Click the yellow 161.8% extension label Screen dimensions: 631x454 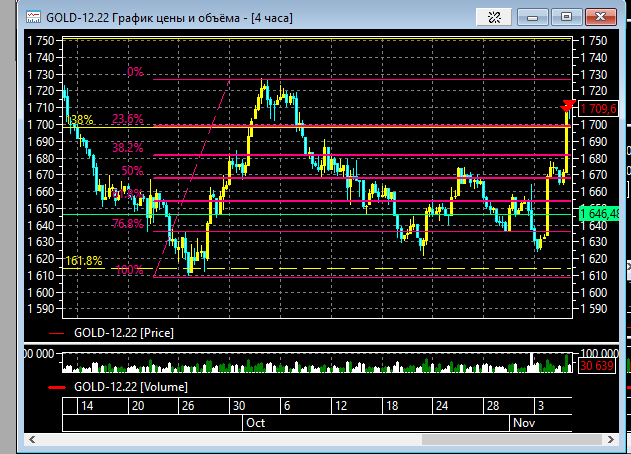pyautogui.click(x=84, y=261)
